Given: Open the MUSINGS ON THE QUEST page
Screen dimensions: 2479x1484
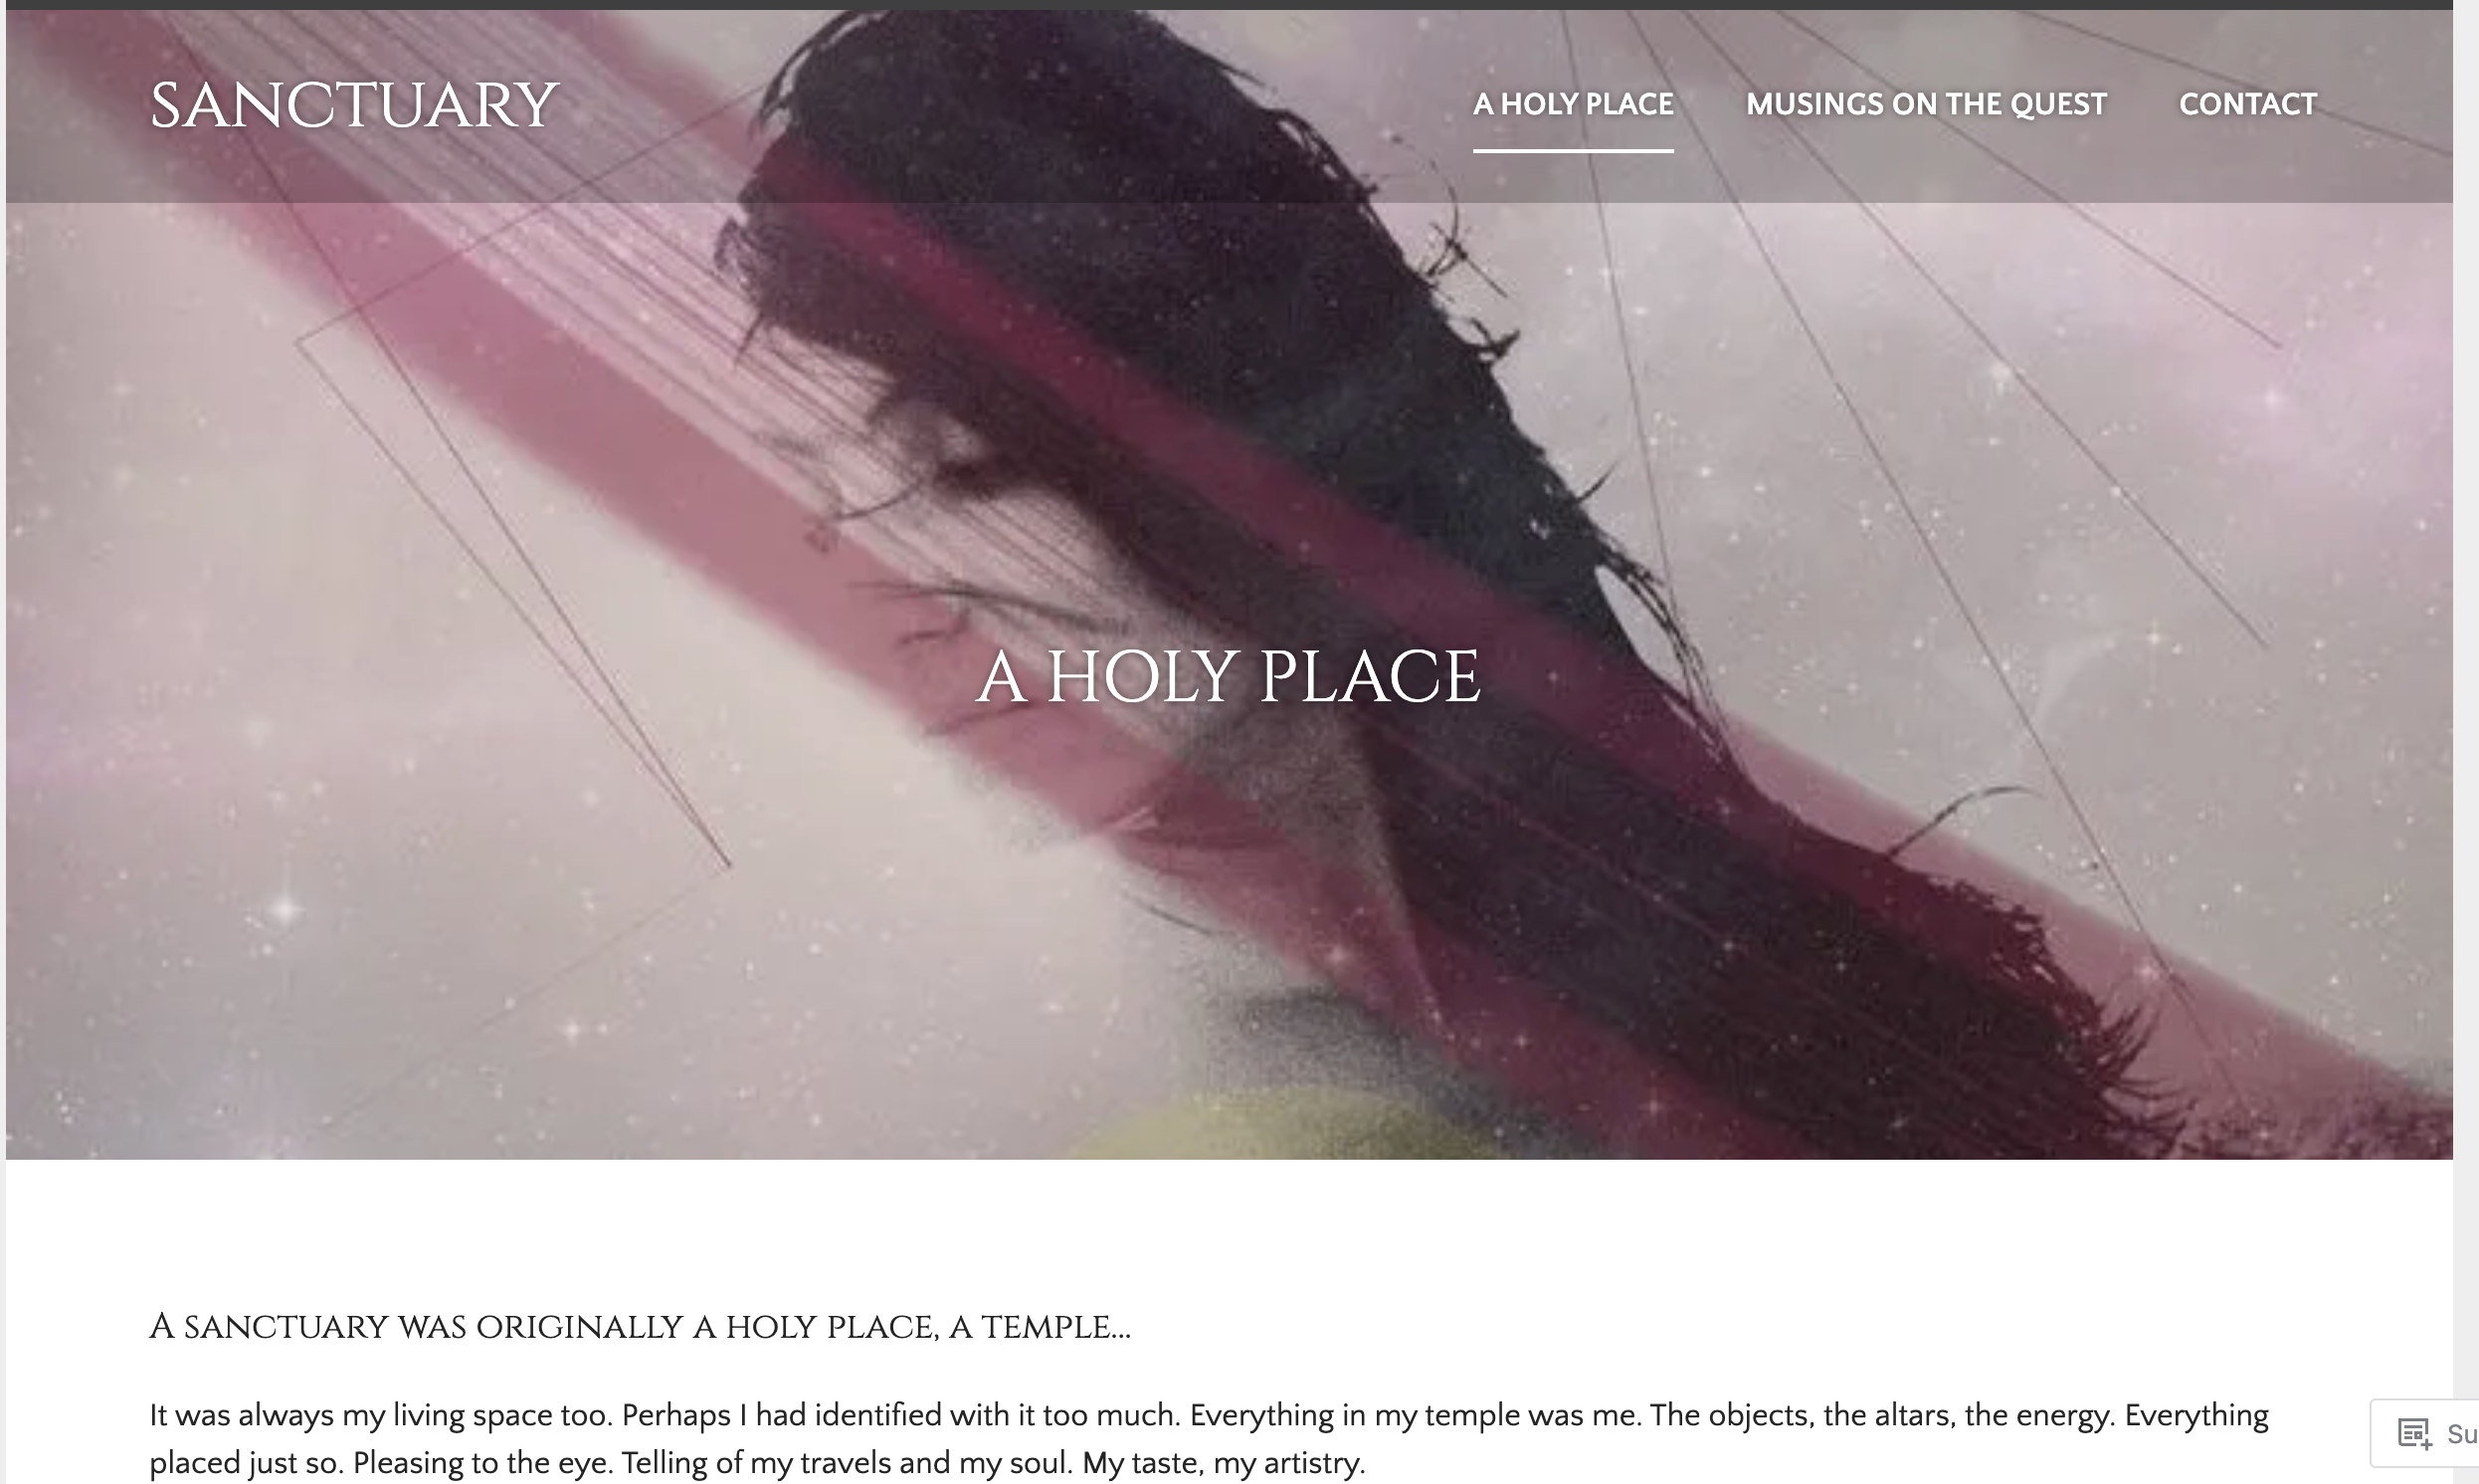Looking at the screenshot, I should tap(1926, 104).
